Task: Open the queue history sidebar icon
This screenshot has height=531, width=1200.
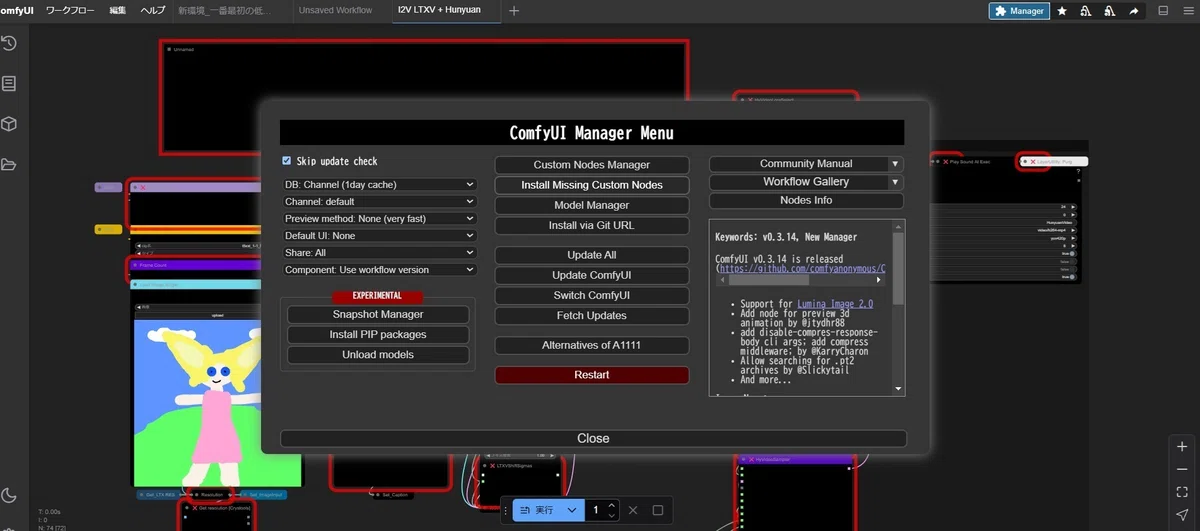Action: click(x=9, y=44)
